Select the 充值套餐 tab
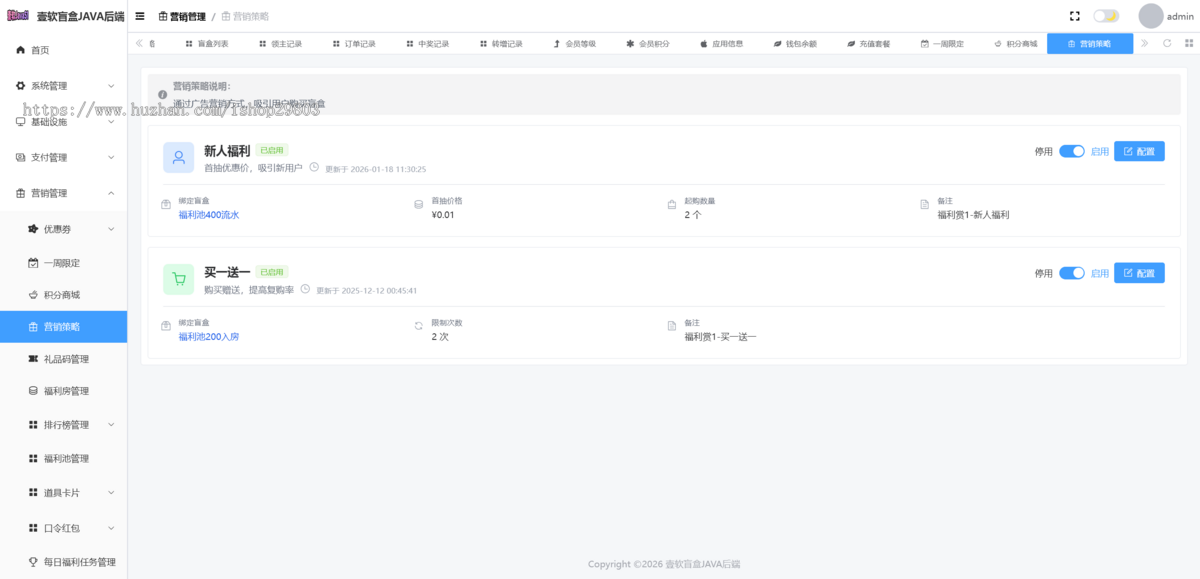The image size is (1200, 579). pos(868,44)
